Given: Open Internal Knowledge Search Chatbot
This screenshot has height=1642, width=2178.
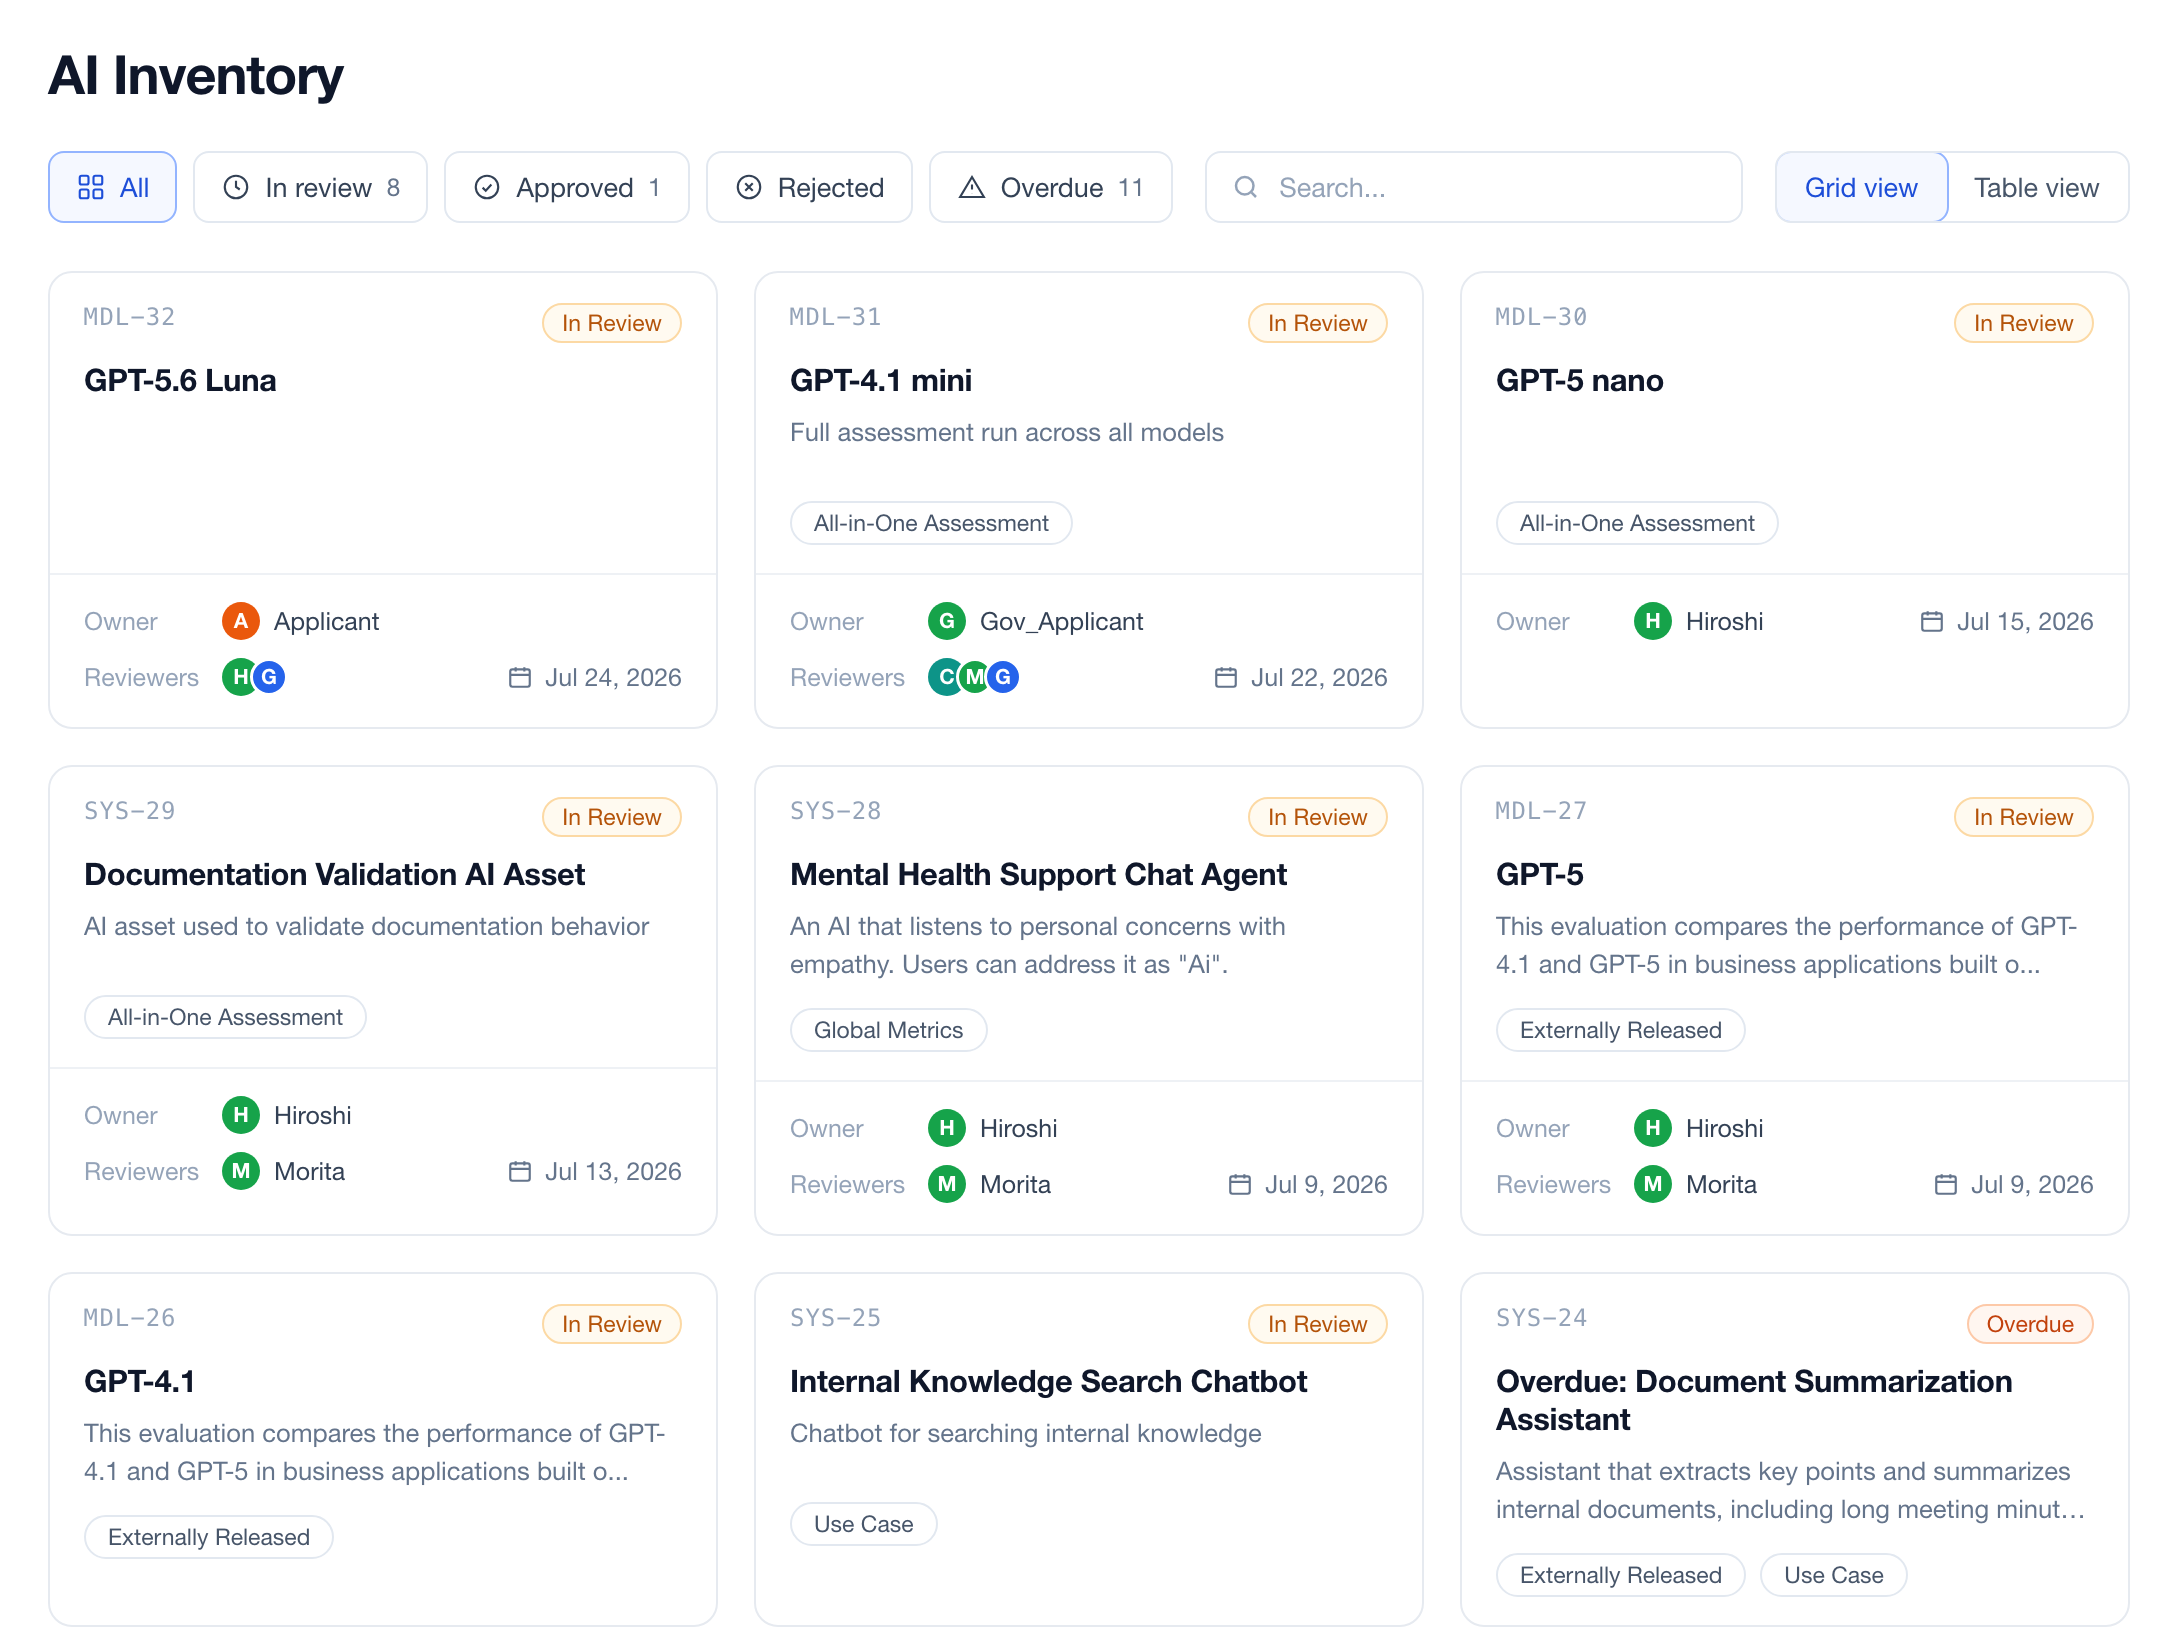Looking at the screenshot, I should pyautogui.click(x=1048, y=1381).
